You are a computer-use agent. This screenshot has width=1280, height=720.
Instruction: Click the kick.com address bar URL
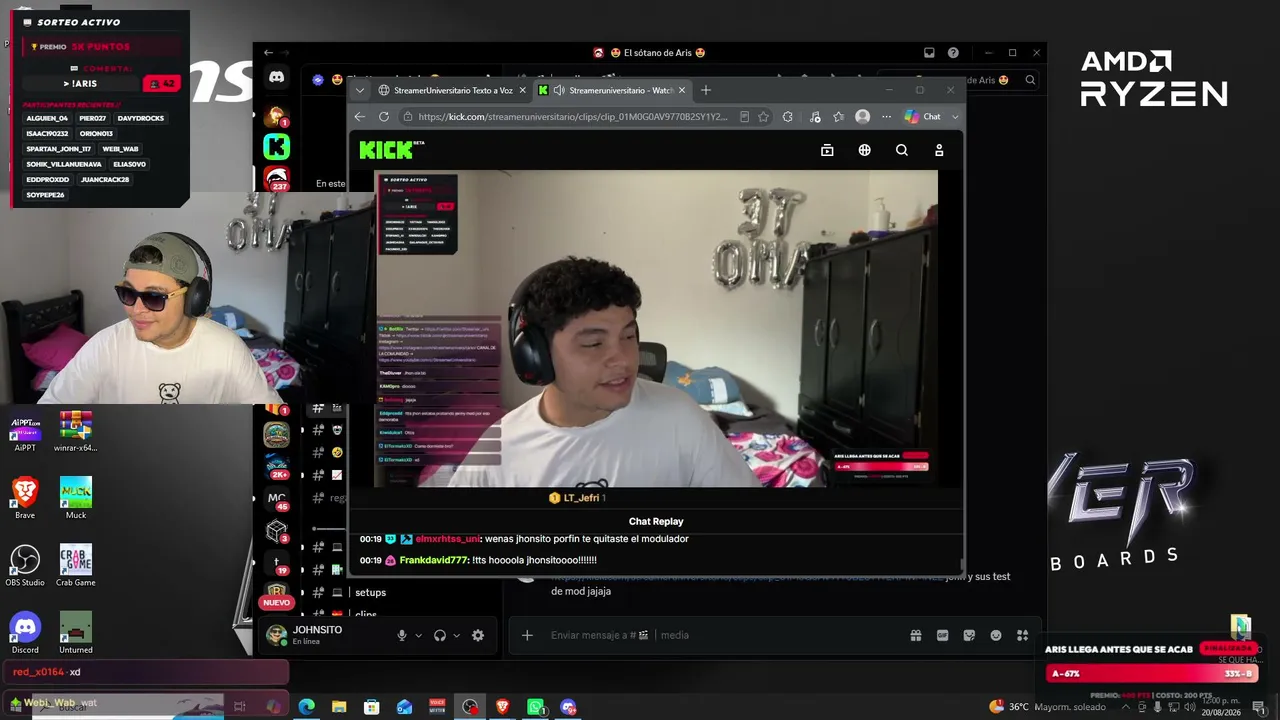coord(572,117)
